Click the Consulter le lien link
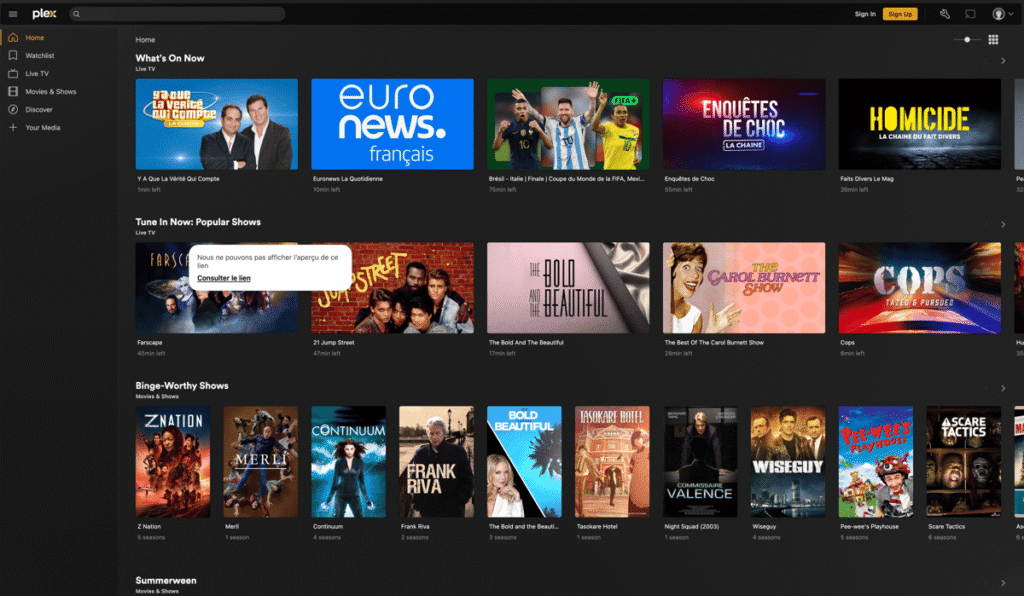The height and width of the screenshot is (596, 1024). (x=224, y=278)
